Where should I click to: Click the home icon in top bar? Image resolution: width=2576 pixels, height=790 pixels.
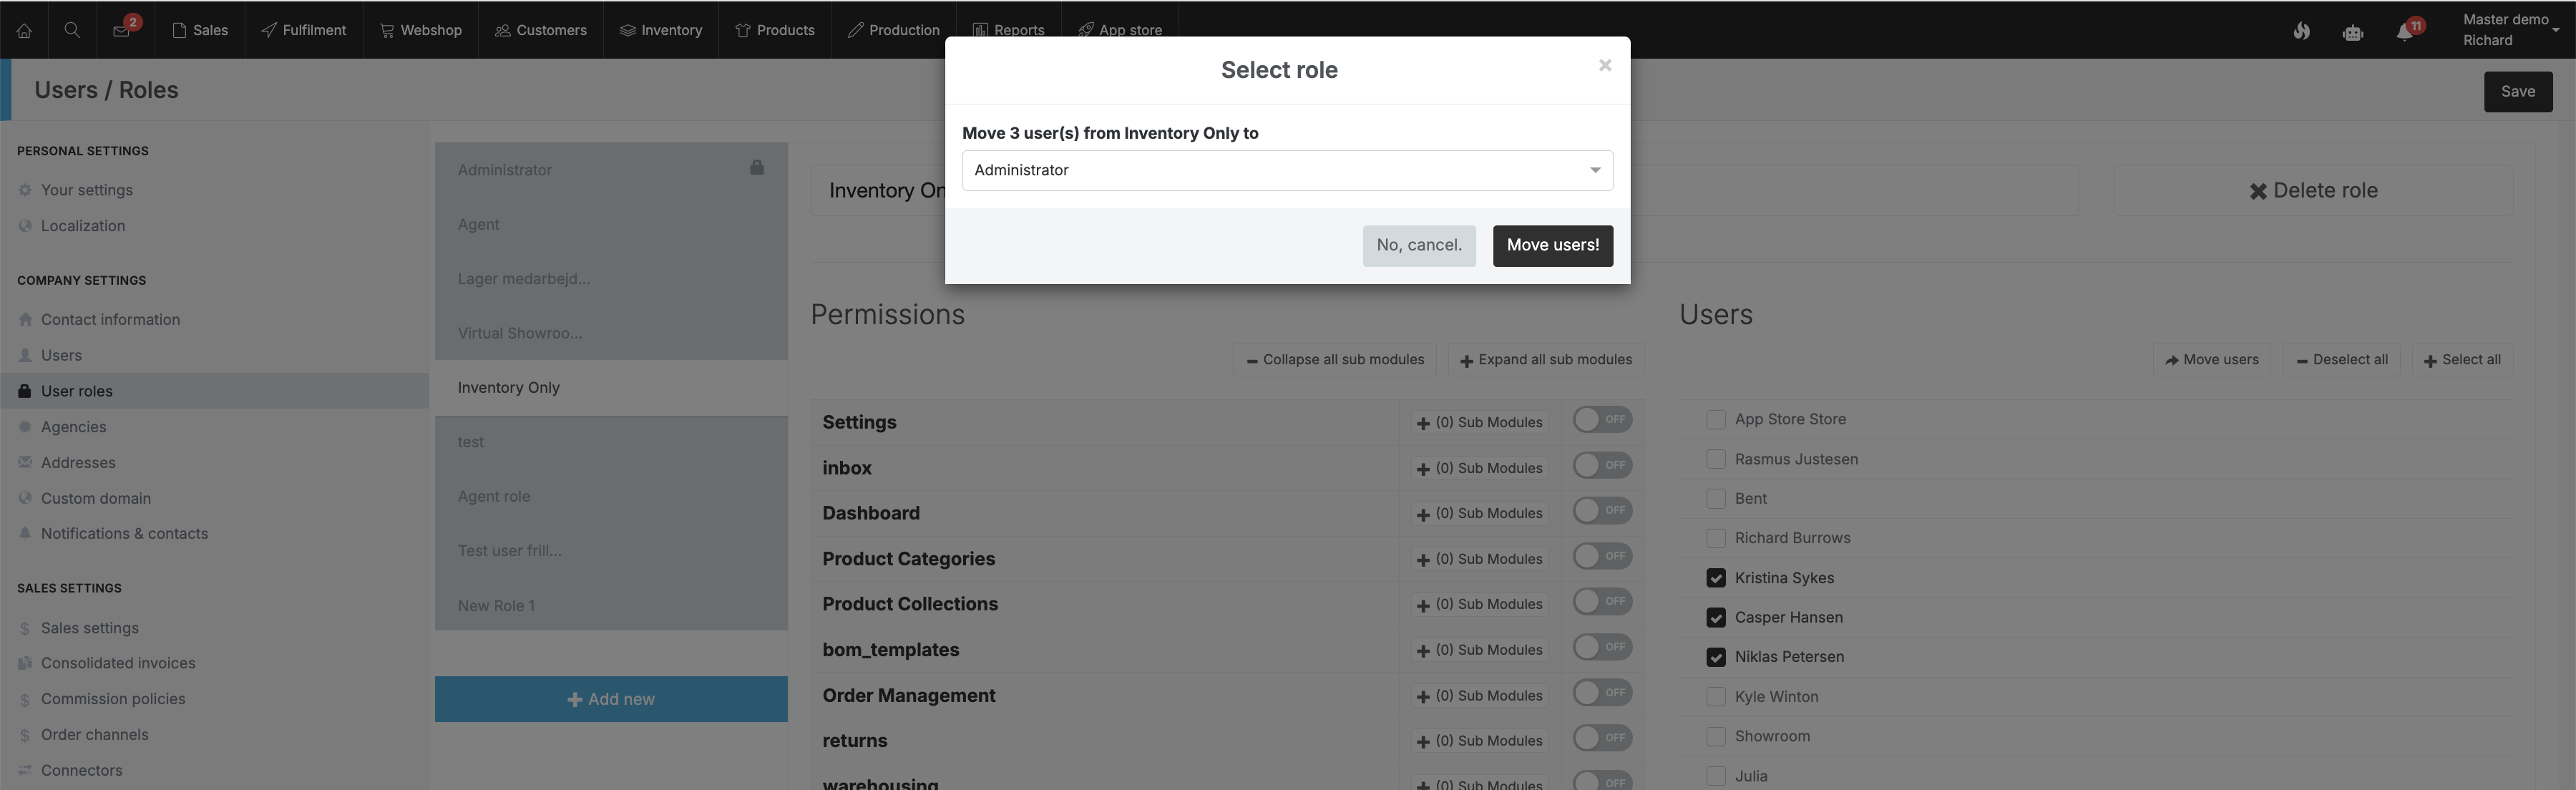pos(24,30)
